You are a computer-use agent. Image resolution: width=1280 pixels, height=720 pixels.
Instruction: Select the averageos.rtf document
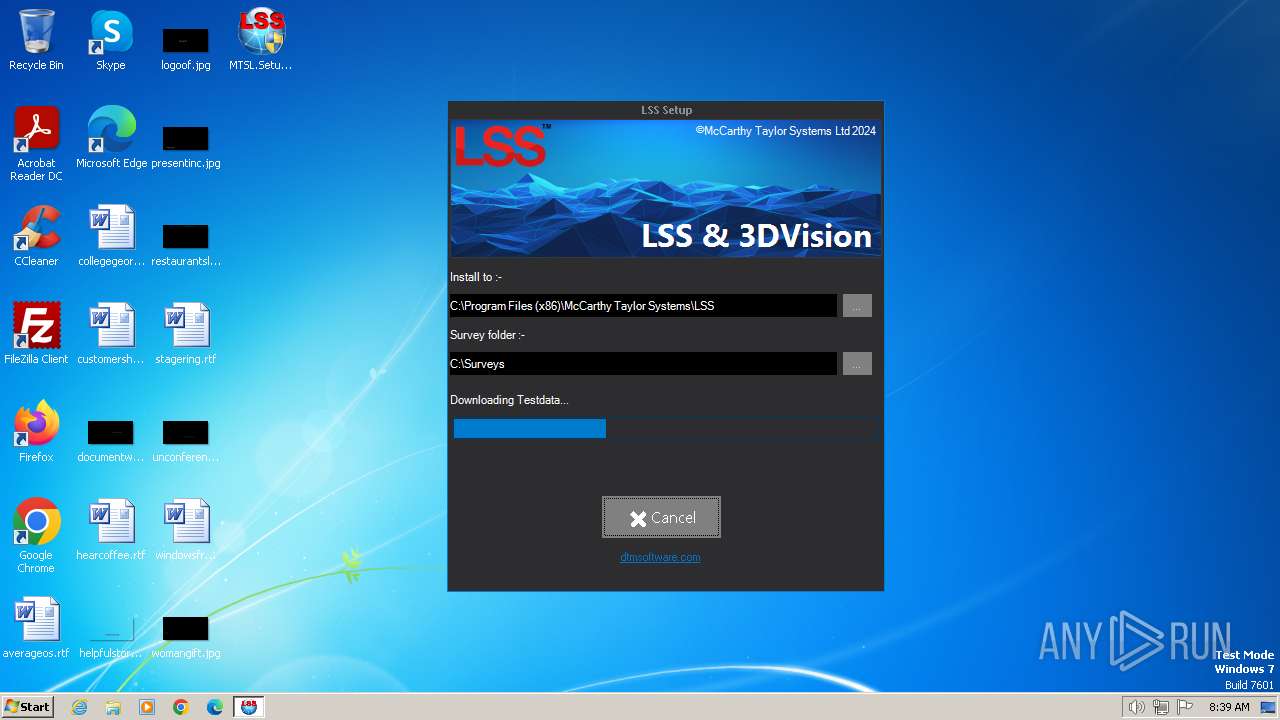click(36, 628)
